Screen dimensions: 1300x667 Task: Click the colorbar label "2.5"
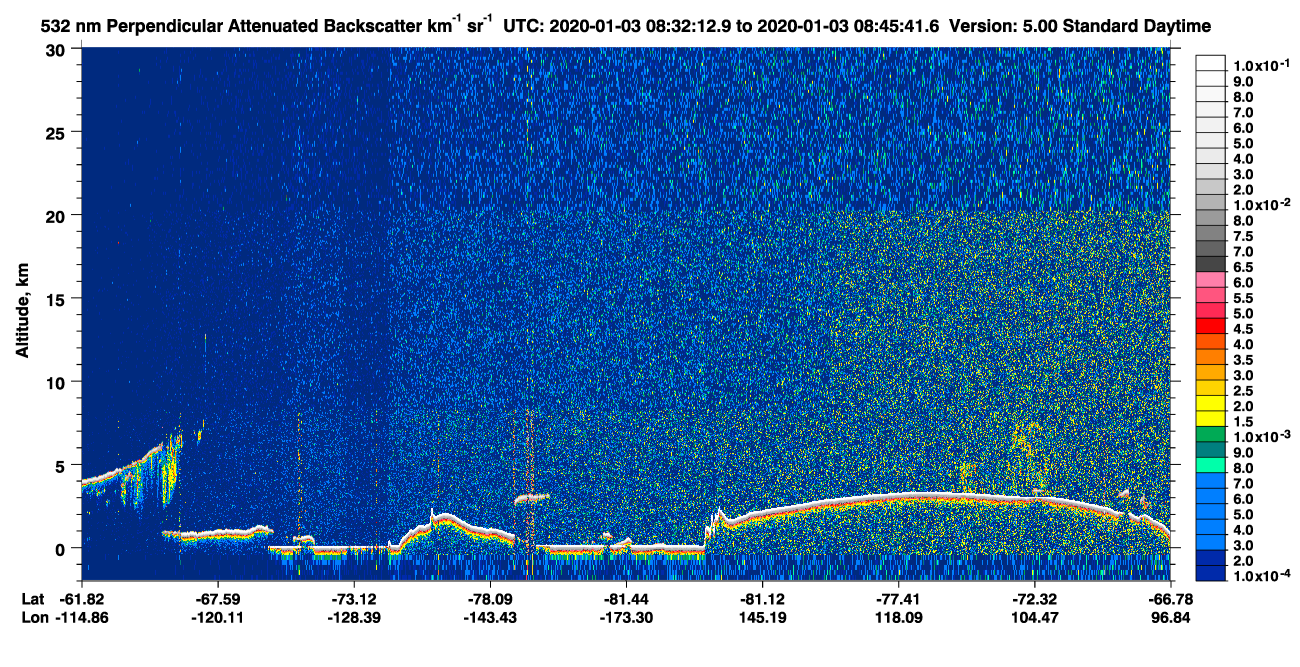pos(1245,392)
